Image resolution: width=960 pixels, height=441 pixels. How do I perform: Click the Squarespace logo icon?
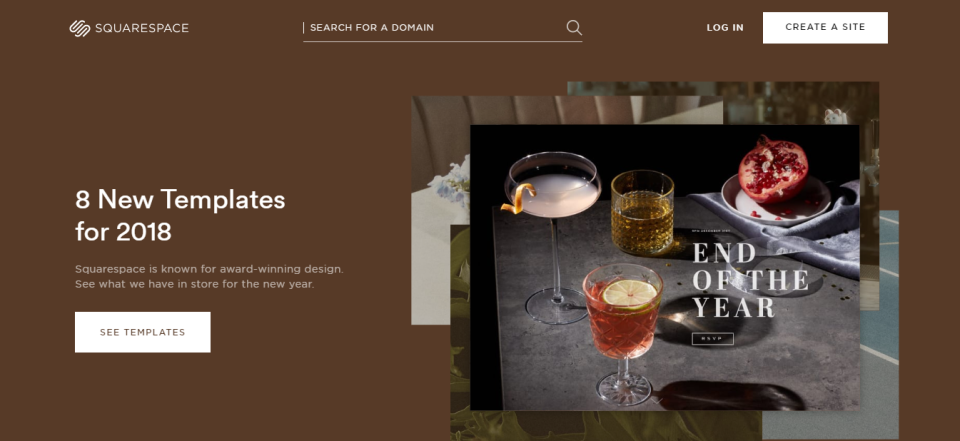[80, 28]
